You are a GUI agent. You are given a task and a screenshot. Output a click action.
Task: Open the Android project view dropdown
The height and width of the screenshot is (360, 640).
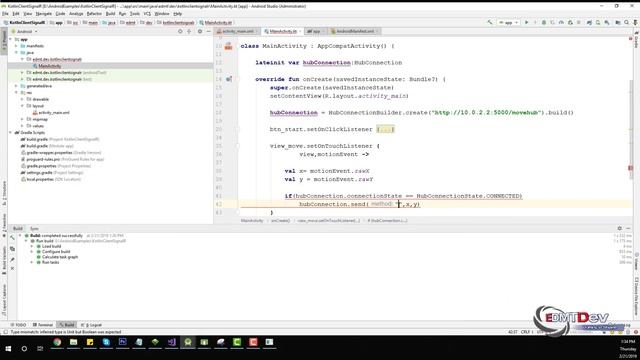pos(24,31)
